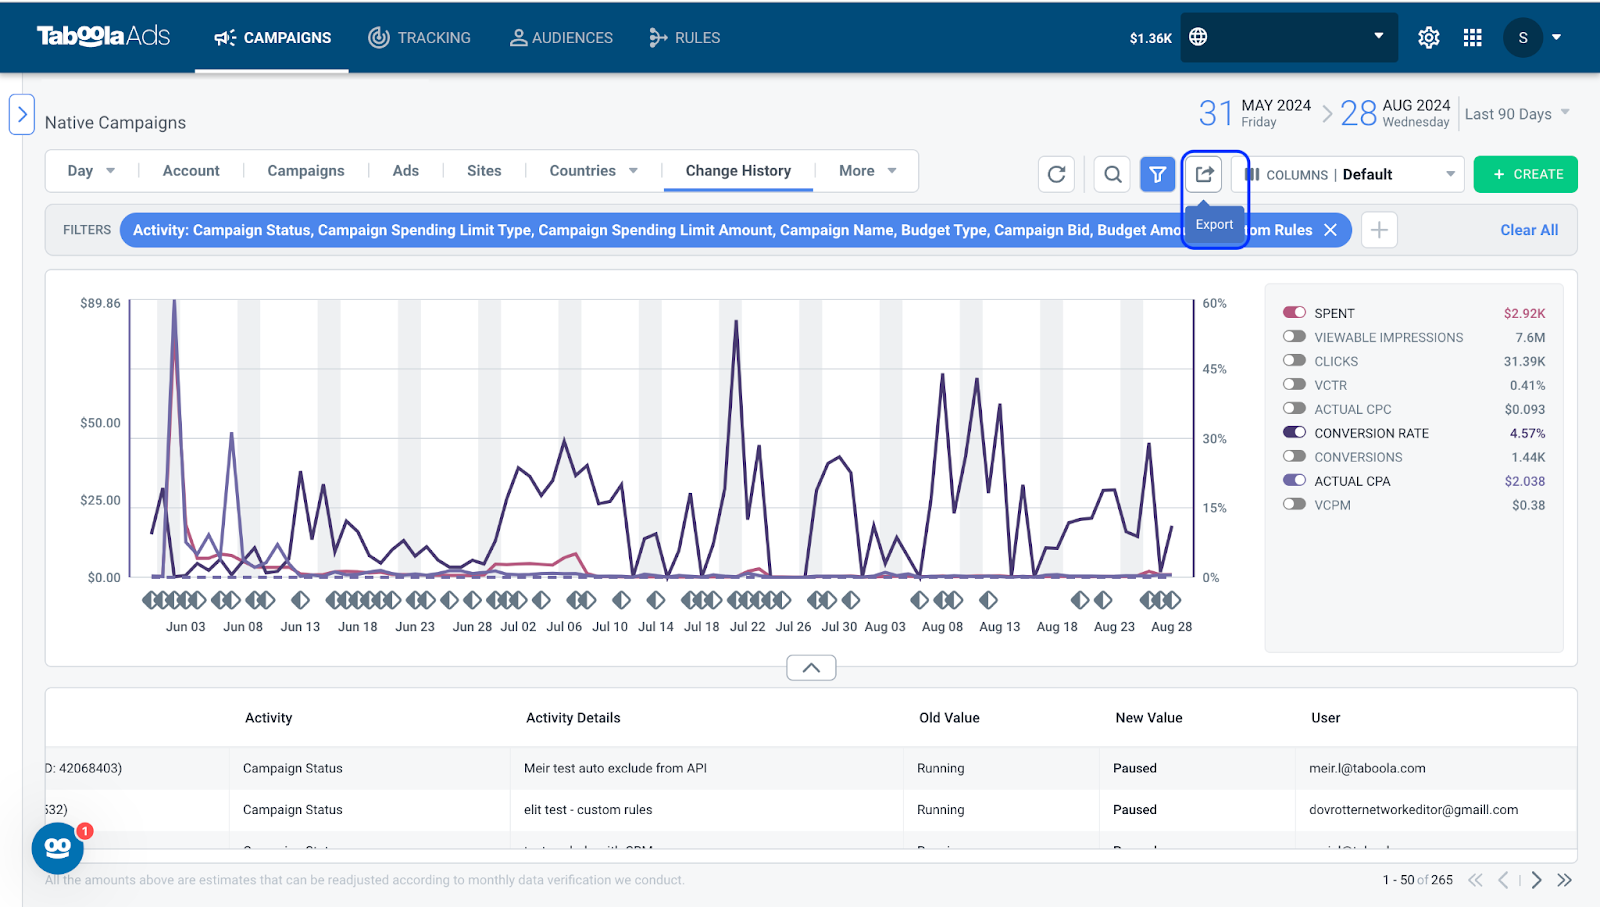
Task: Expand the Last 90 Days selector
Action: coord(1517,114)
